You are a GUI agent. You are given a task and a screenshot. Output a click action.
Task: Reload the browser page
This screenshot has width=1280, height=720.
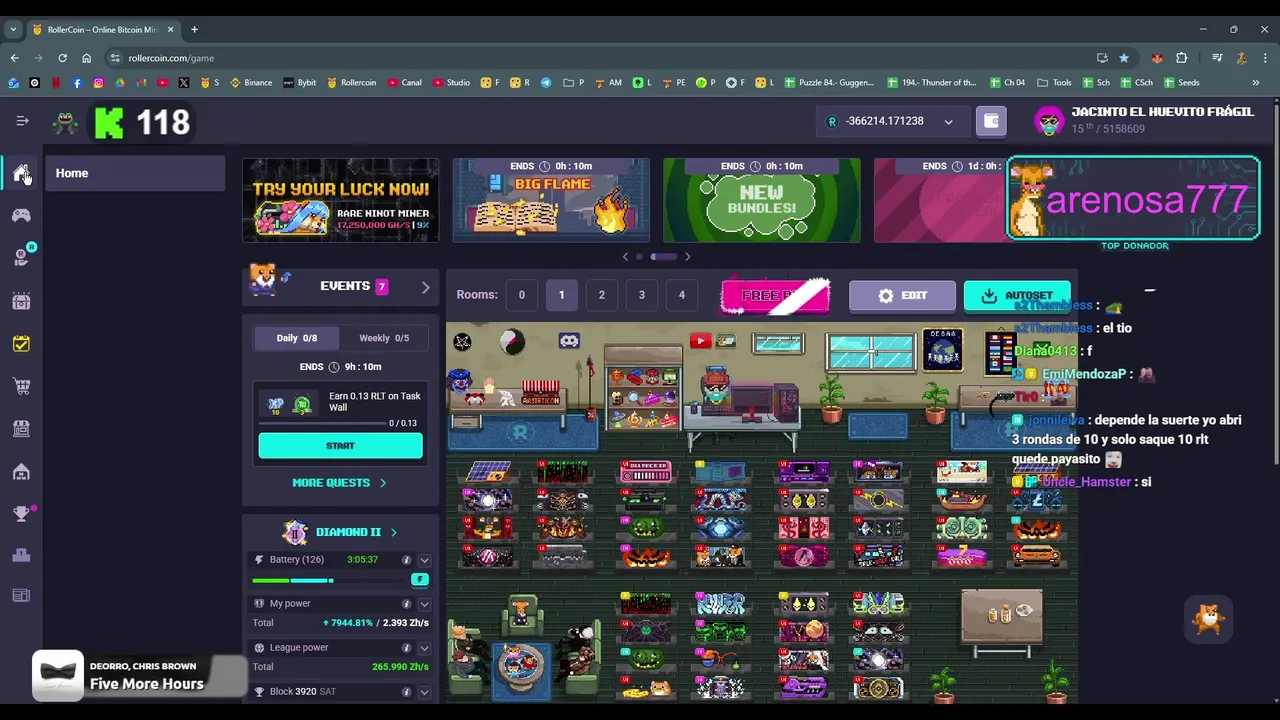pos(62,58)
